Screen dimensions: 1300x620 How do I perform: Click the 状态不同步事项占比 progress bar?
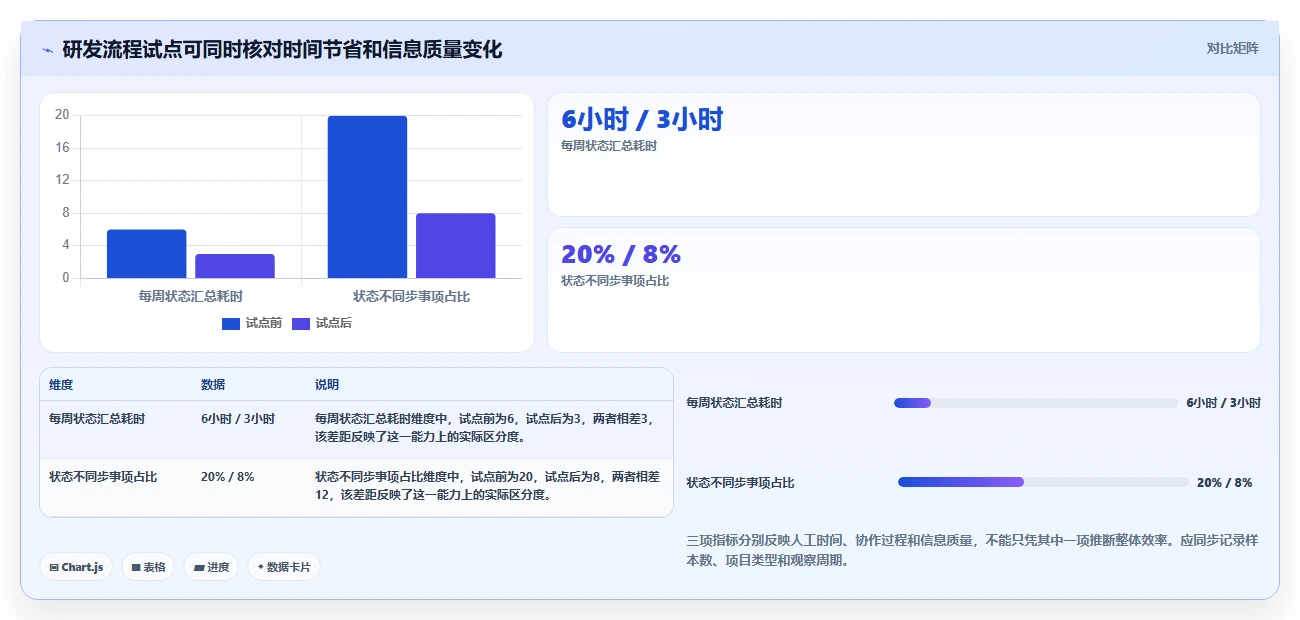pos(1043,482)
